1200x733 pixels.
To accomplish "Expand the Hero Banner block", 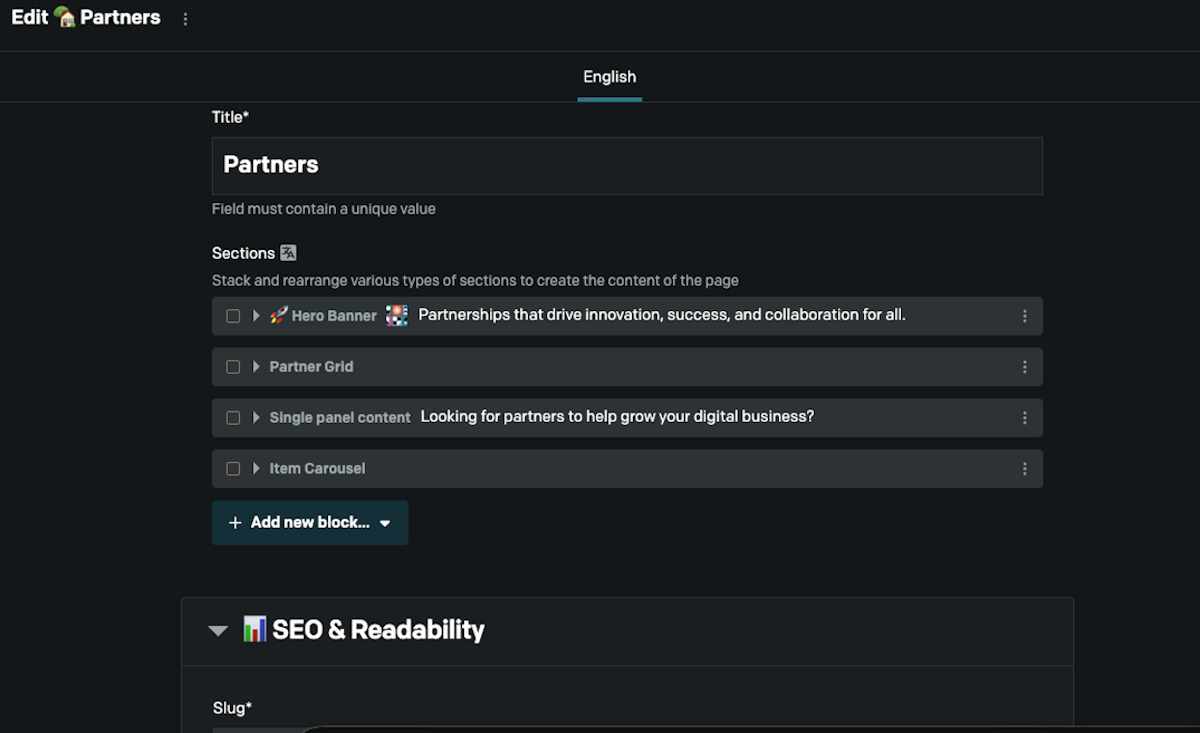I will tap(256, 316).
